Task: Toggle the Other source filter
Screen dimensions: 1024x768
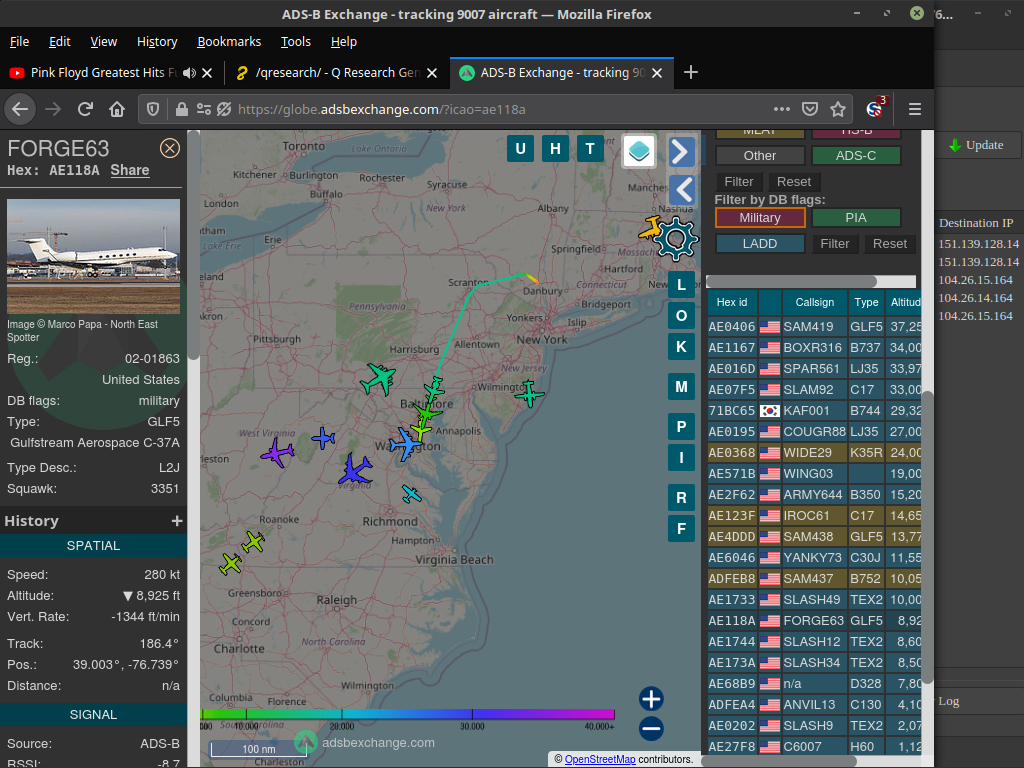Action: click(x=760, y=155)
